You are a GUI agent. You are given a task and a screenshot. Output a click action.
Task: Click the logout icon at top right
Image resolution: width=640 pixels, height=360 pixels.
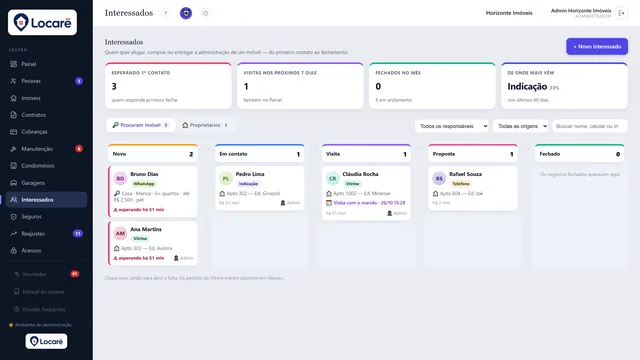(x=622, y=13)
